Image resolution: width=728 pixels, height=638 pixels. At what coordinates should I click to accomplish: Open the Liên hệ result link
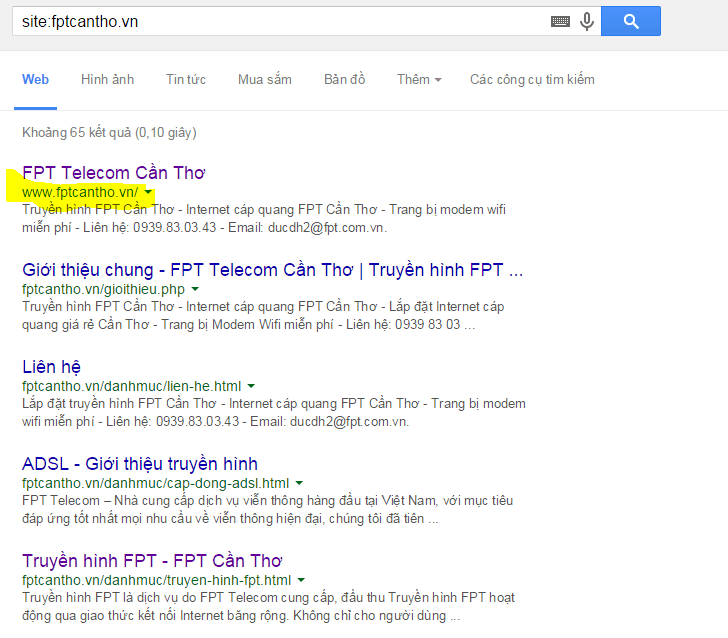51,367
